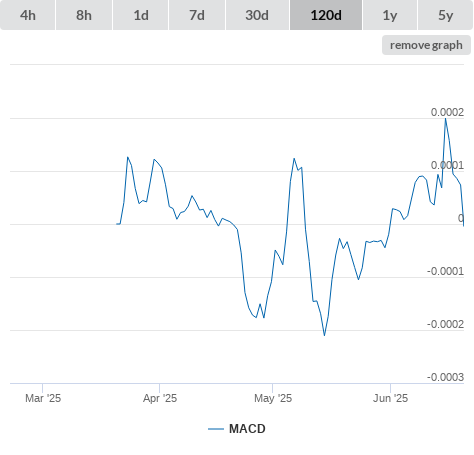Viewport: 474px width, 455px height.
Task: Click the -0.0001 y-axis value
Action: (445, 271)
